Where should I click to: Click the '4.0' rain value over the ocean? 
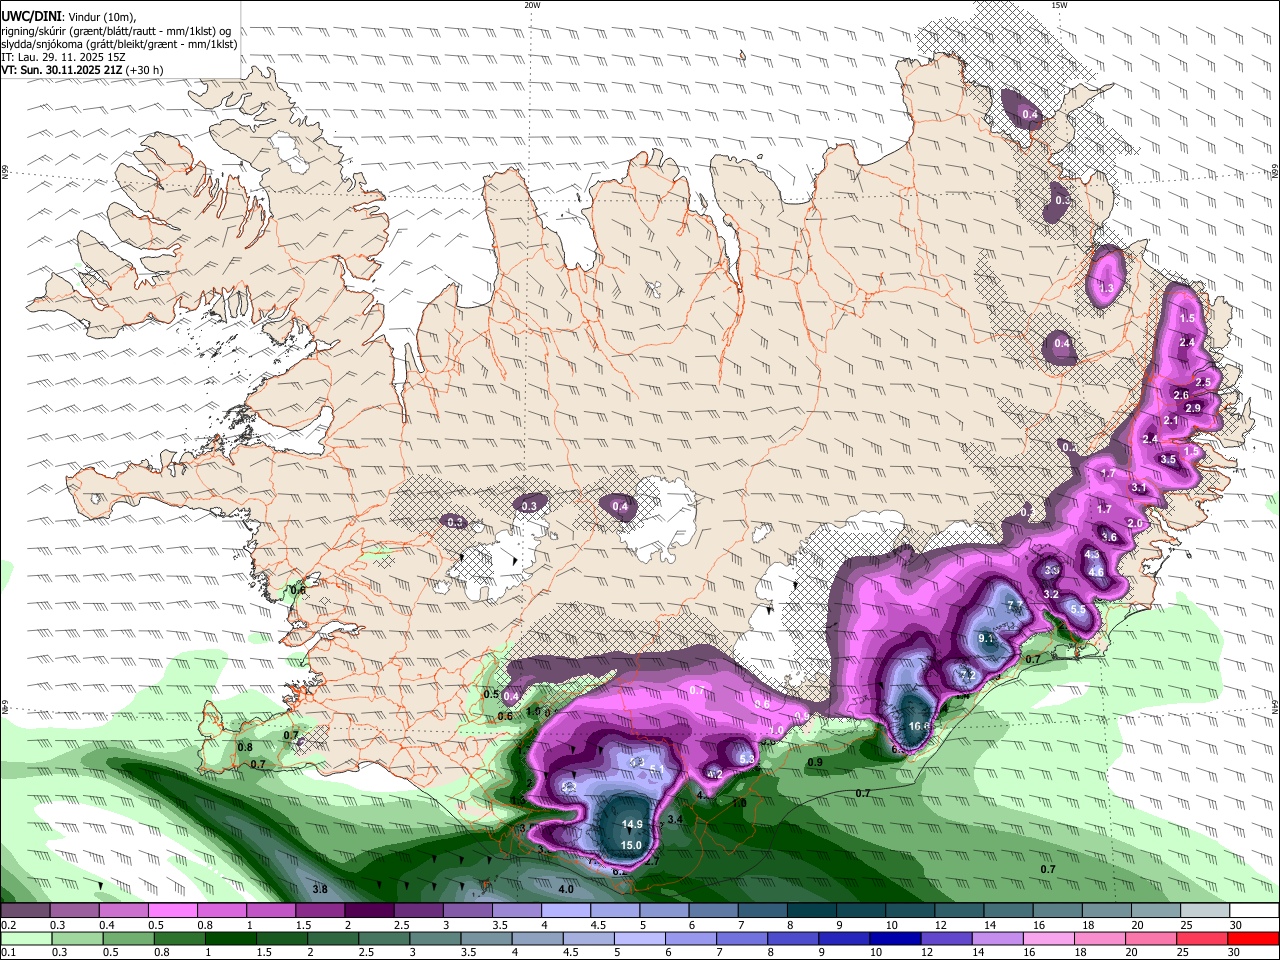point(566,889)
